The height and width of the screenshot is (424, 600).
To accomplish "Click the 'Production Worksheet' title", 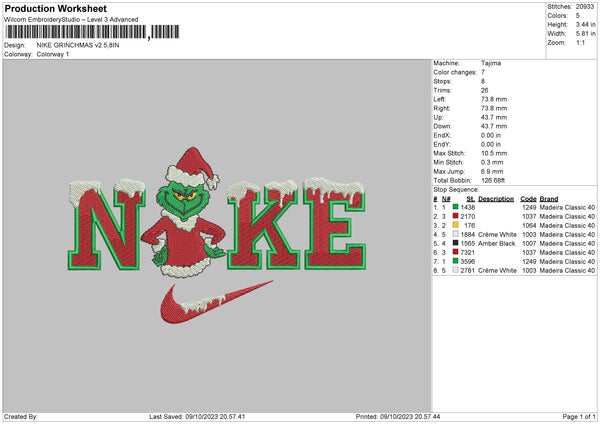I will [x=55, y=8].
